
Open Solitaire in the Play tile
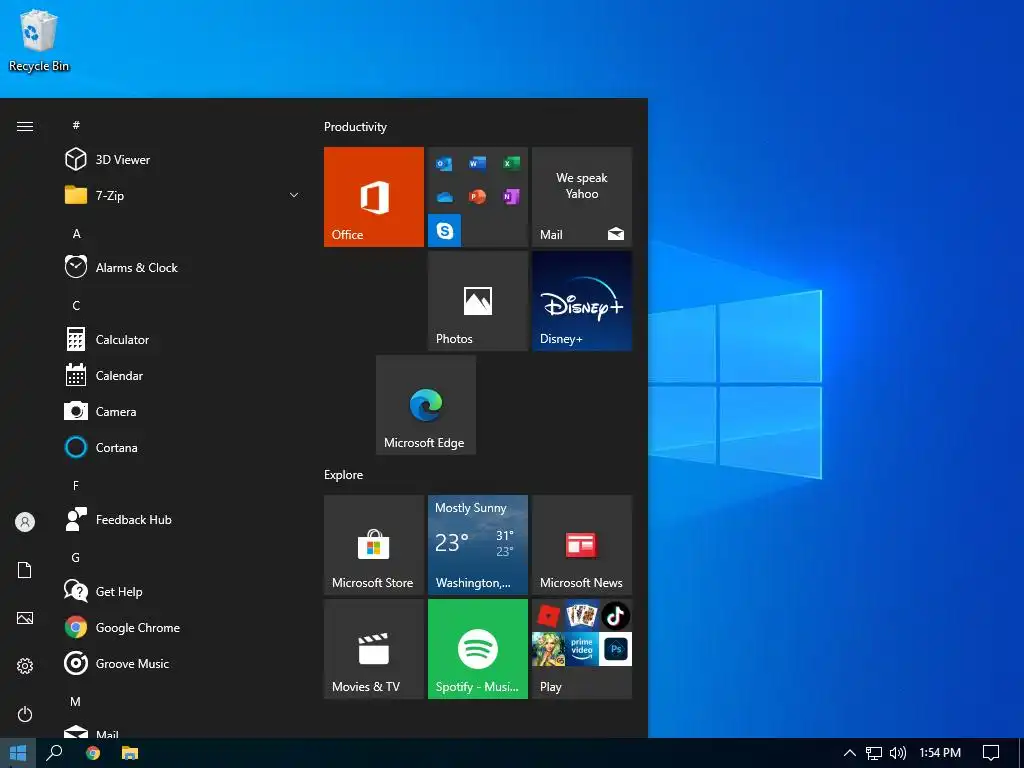click(582, 616)
